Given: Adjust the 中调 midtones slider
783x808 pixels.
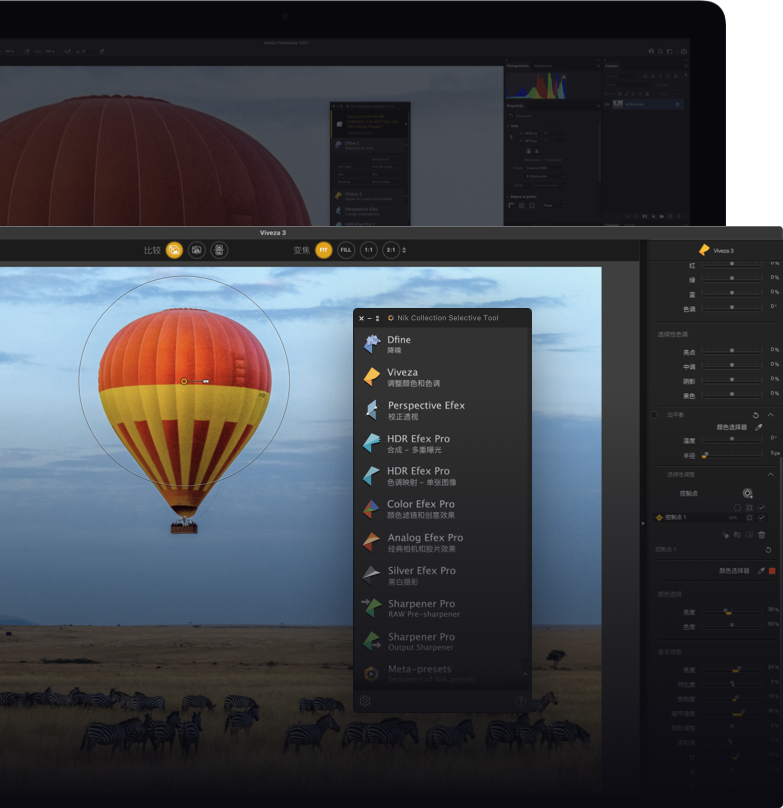Looking at the screenshot, I should [732, 365].
